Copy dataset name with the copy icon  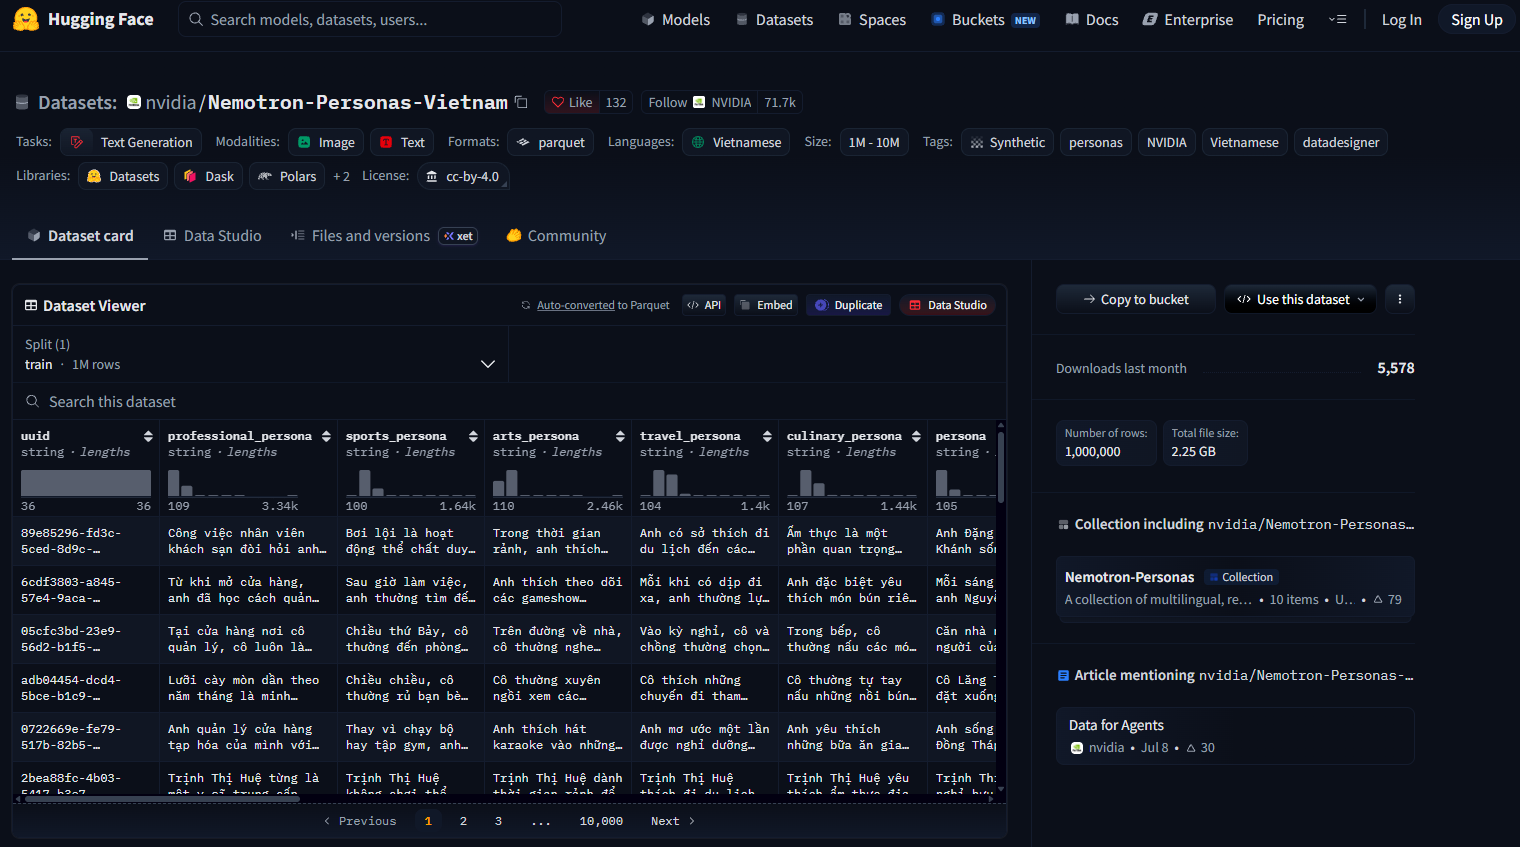click(521, 102)
